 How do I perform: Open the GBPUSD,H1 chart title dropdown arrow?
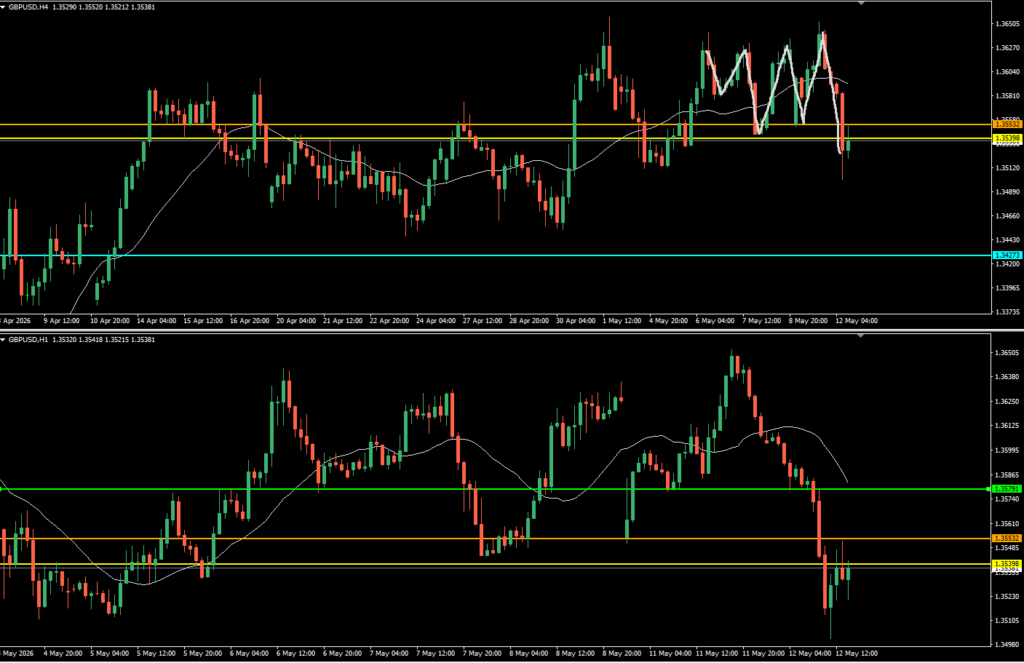pos(3,340)
